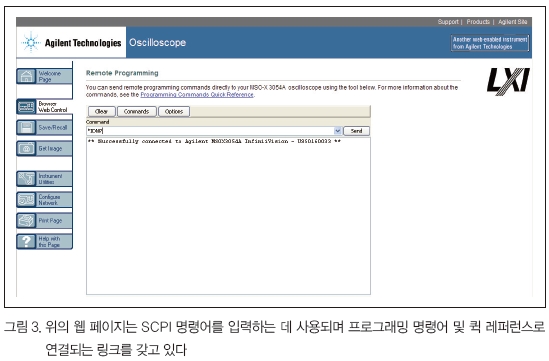
Task: Open the Commands button menu
Action: [x=137, y=112]
